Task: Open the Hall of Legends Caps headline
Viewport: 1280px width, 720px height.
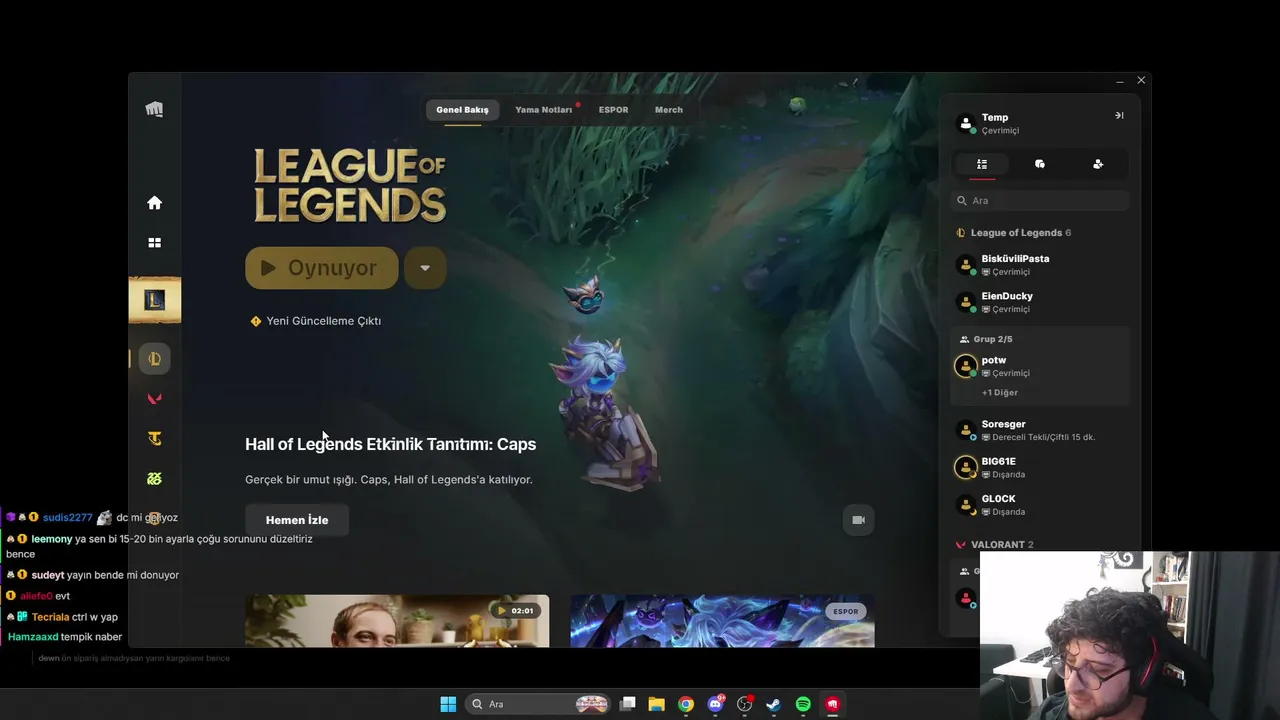Action: (390, 444)
